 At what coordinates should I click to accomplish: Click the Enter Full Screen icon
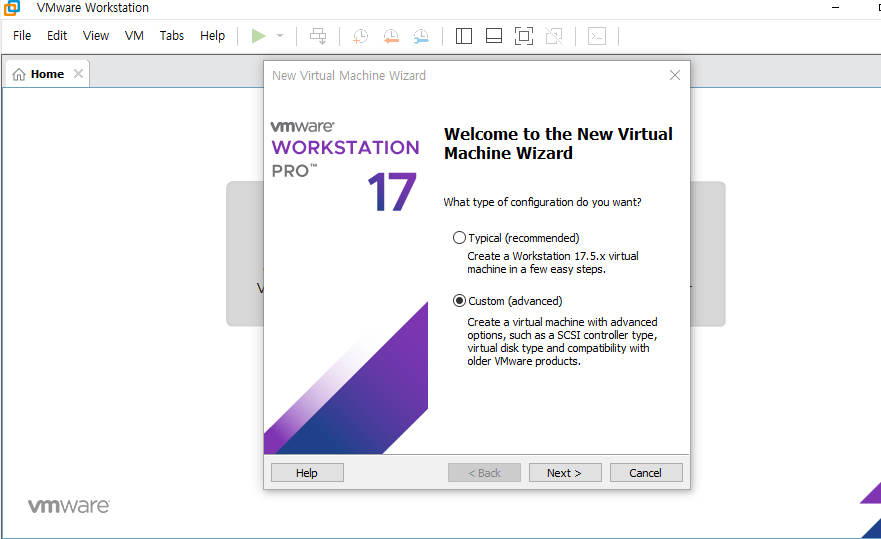(x=524, y=36)
